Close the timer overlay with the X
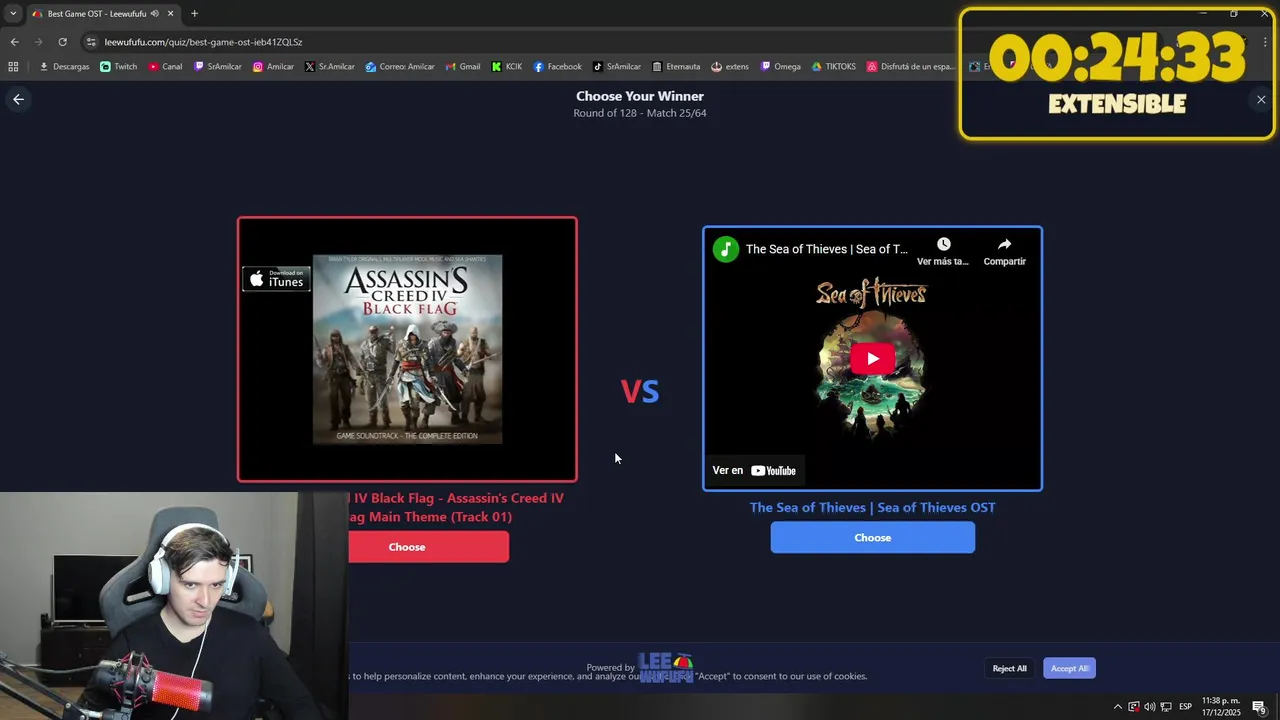Viewport: 1280px width, 720px height. click(x=1261, y=99)
